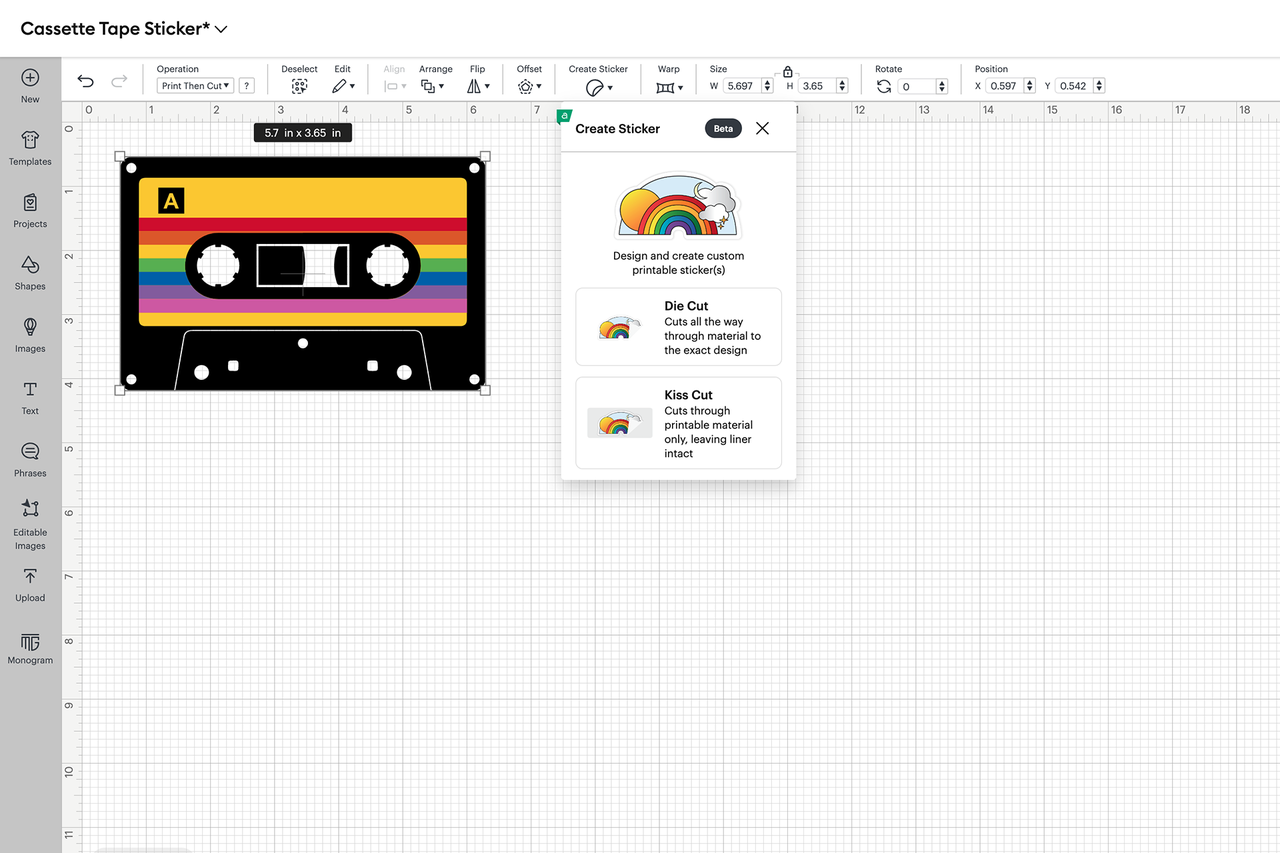Click the Operation help question mark button
1280x853 pixels.
(247, 86)
